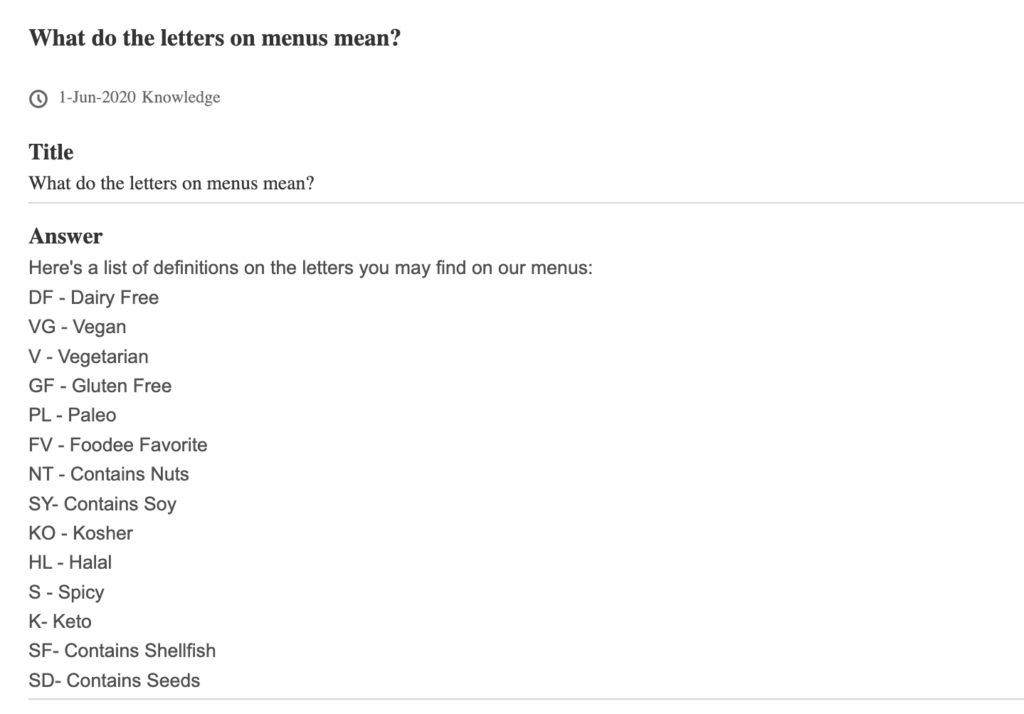Click the Knowledge label next to date
Image resolution: width=1024 pixels, height=714 pixels.
coord(181,97)
